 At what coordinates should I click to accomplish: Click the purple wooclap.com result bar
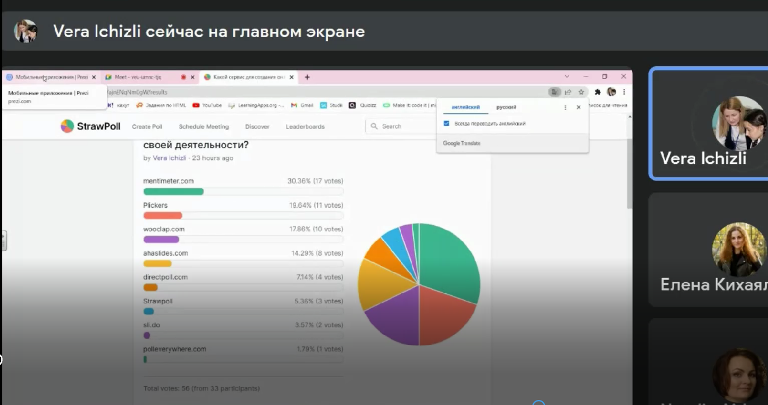[x=161, y=239]
